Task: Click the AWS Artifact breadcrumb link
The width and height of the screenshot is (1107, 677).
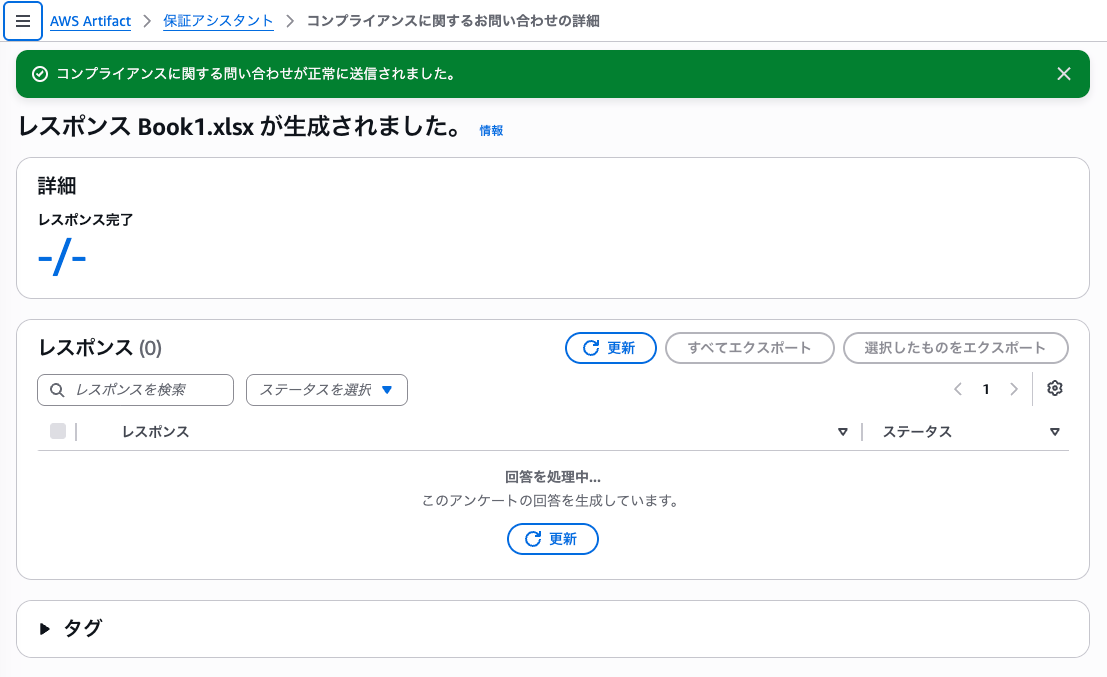Action: click(x=90, y=21)
